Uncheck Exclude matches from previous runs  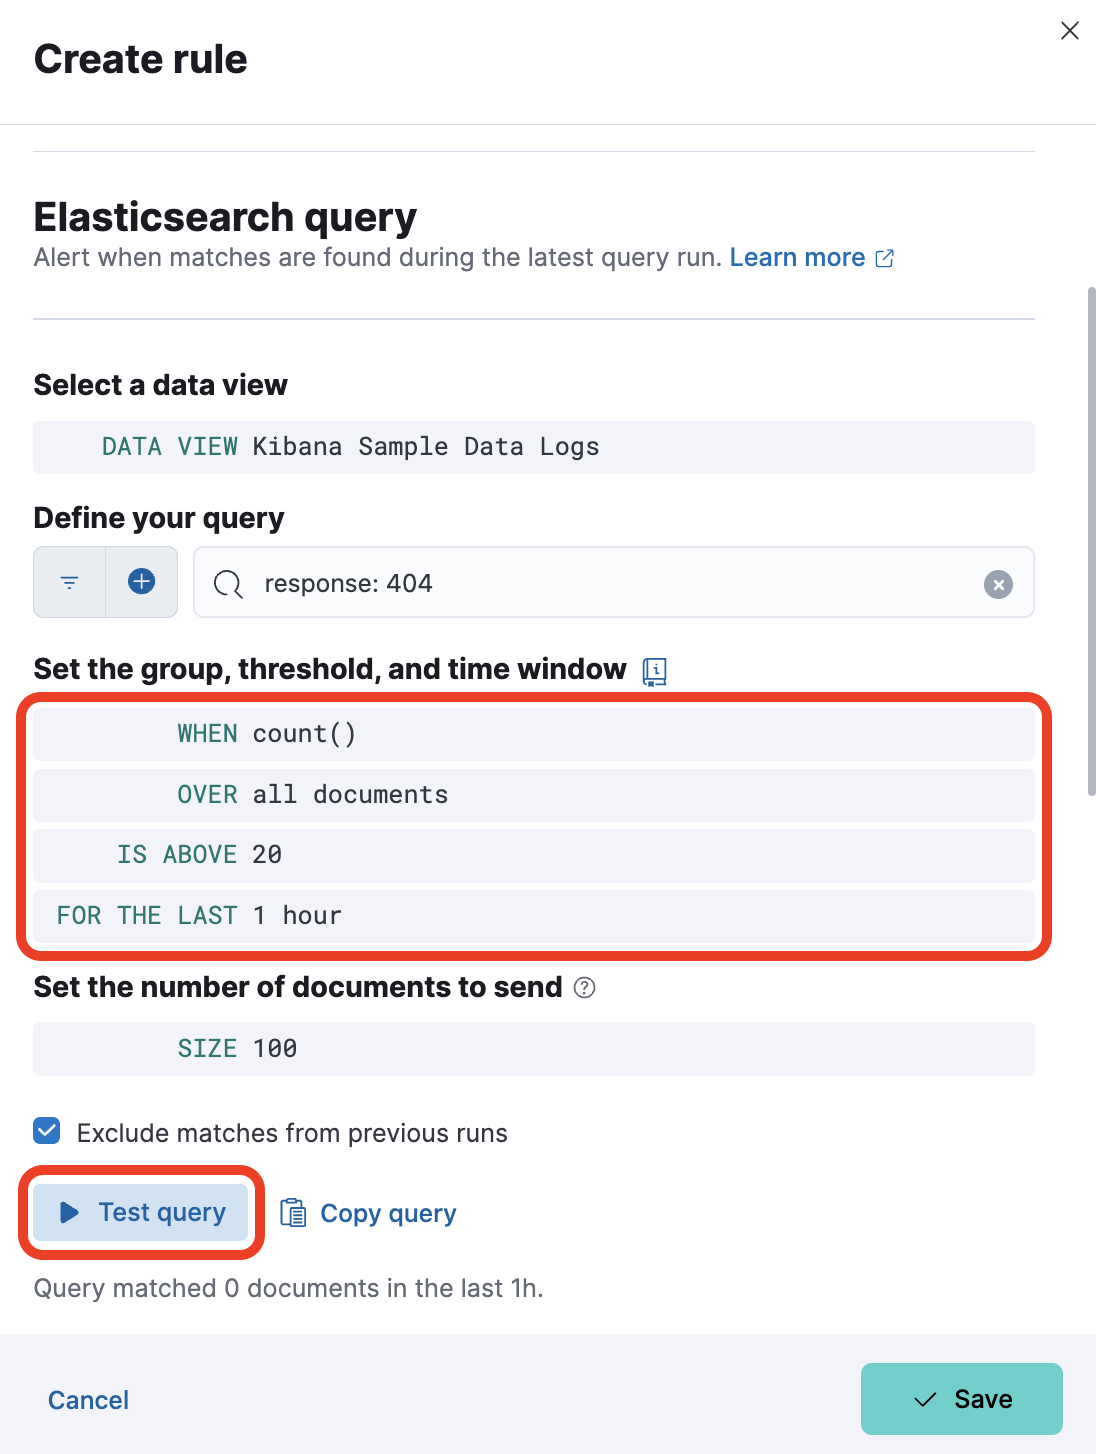tap(47, 1131)
